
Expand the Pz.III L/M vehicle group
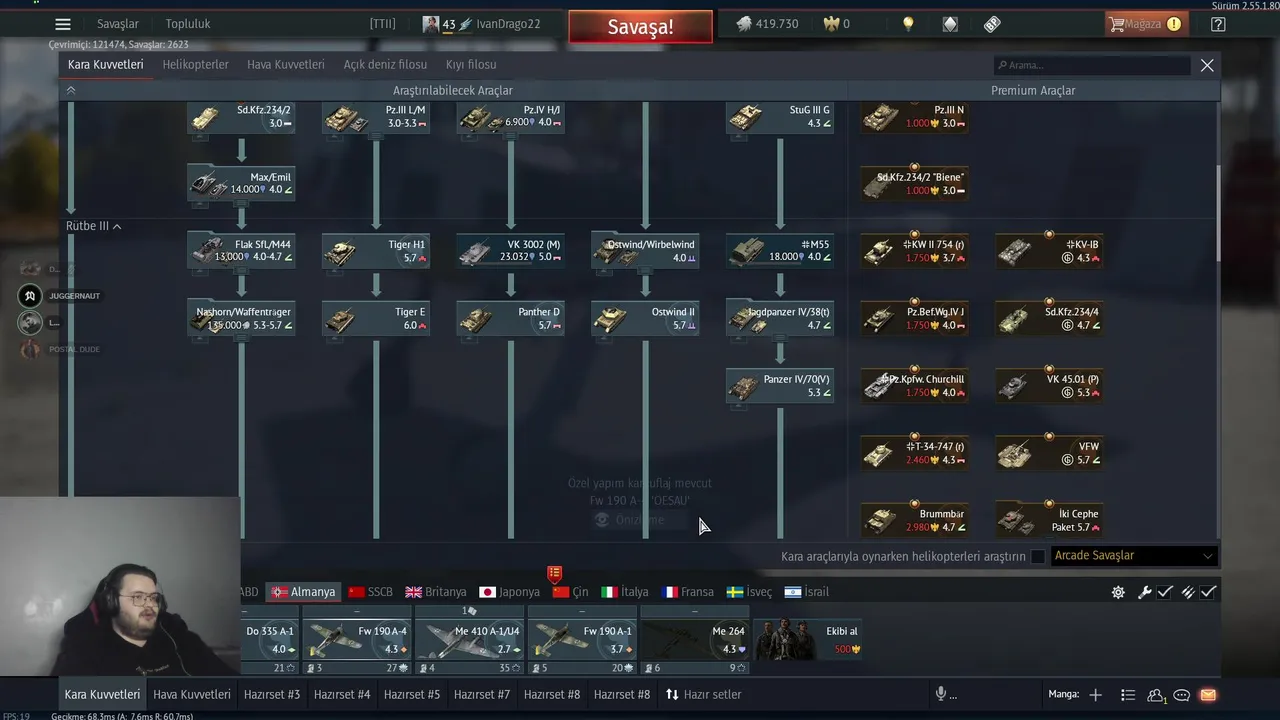(376, 118)
